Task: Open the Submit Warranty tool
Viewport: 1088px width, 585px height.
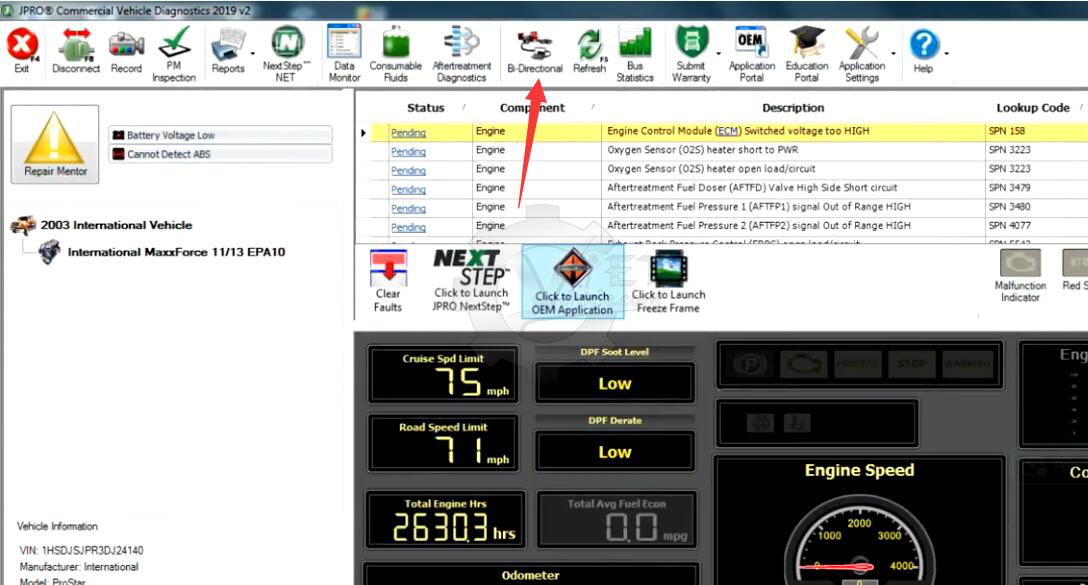Action: pos(691,45)
